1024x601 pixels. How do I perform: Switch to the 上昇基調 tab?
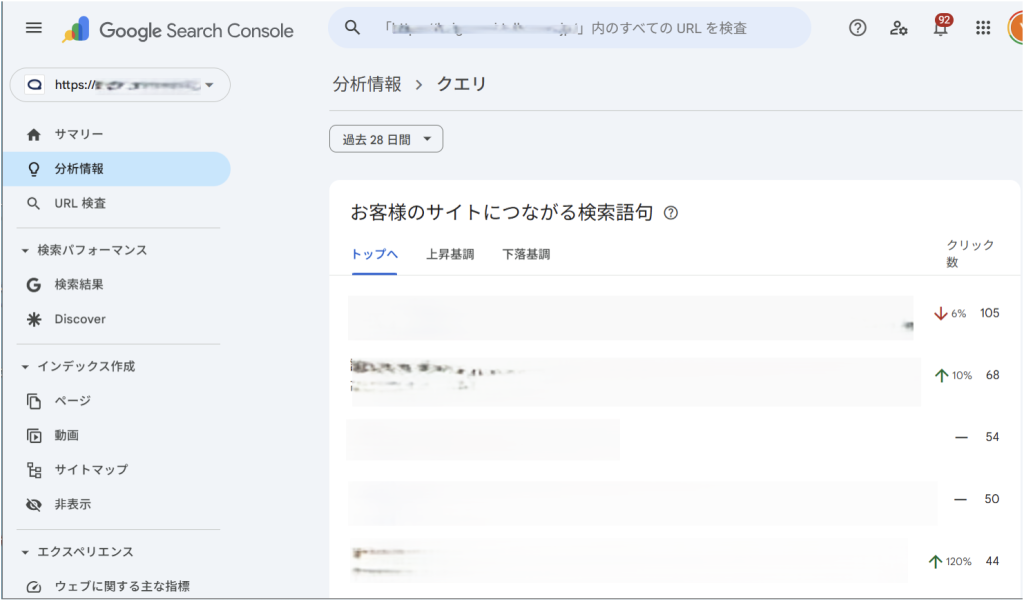(450, 254)
